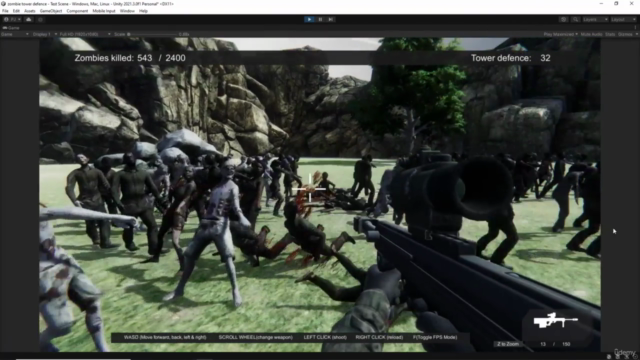This screenshot has height=360, width=640.
Task: Open the Full HD resolution dropdown
Action: [x=85, y=34]
